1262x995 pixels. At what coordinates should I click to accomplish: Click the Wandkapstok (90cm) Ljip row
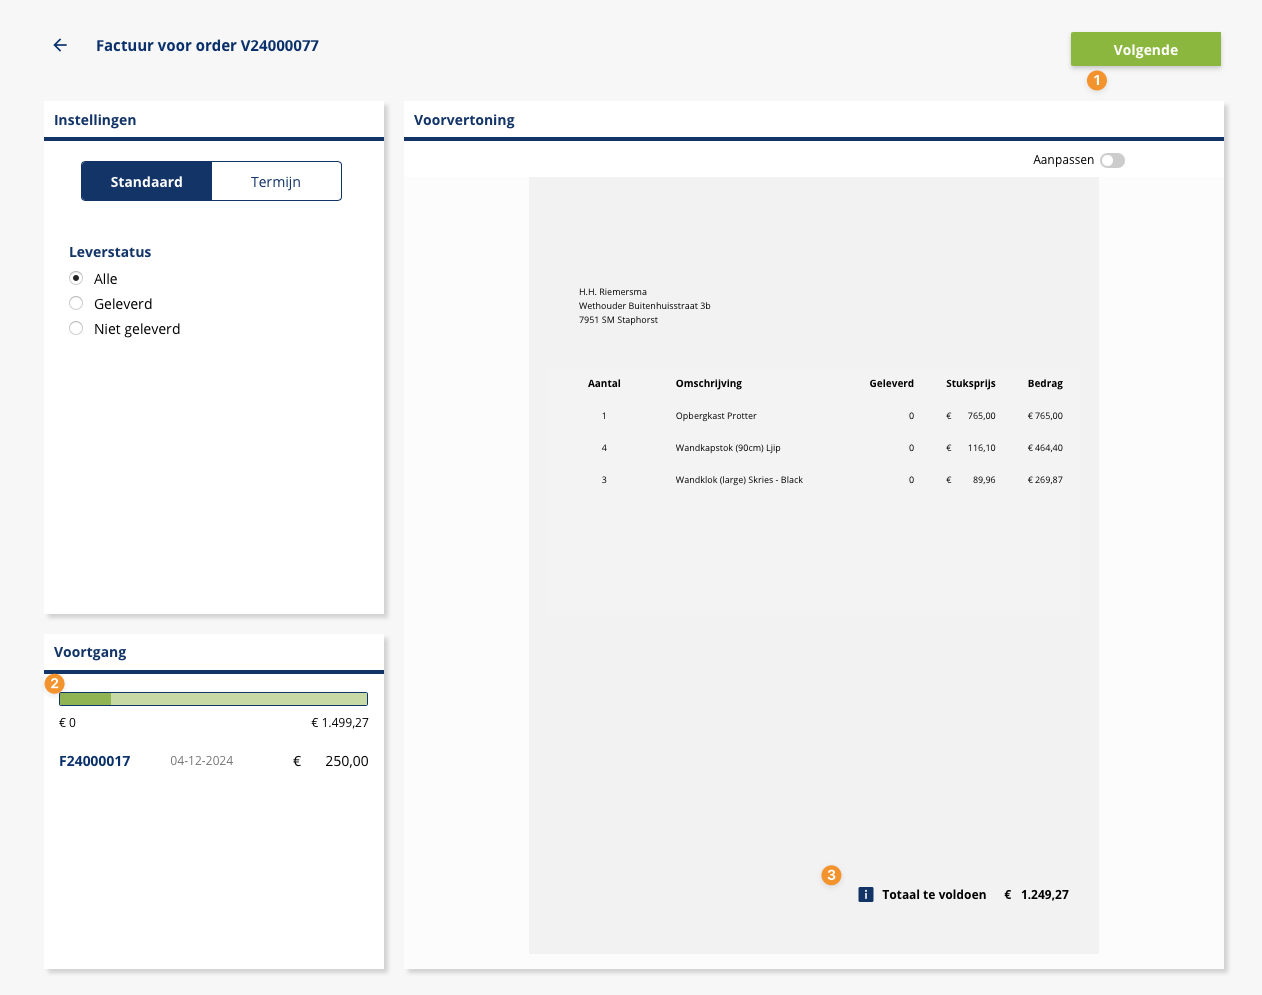[728, 448]
